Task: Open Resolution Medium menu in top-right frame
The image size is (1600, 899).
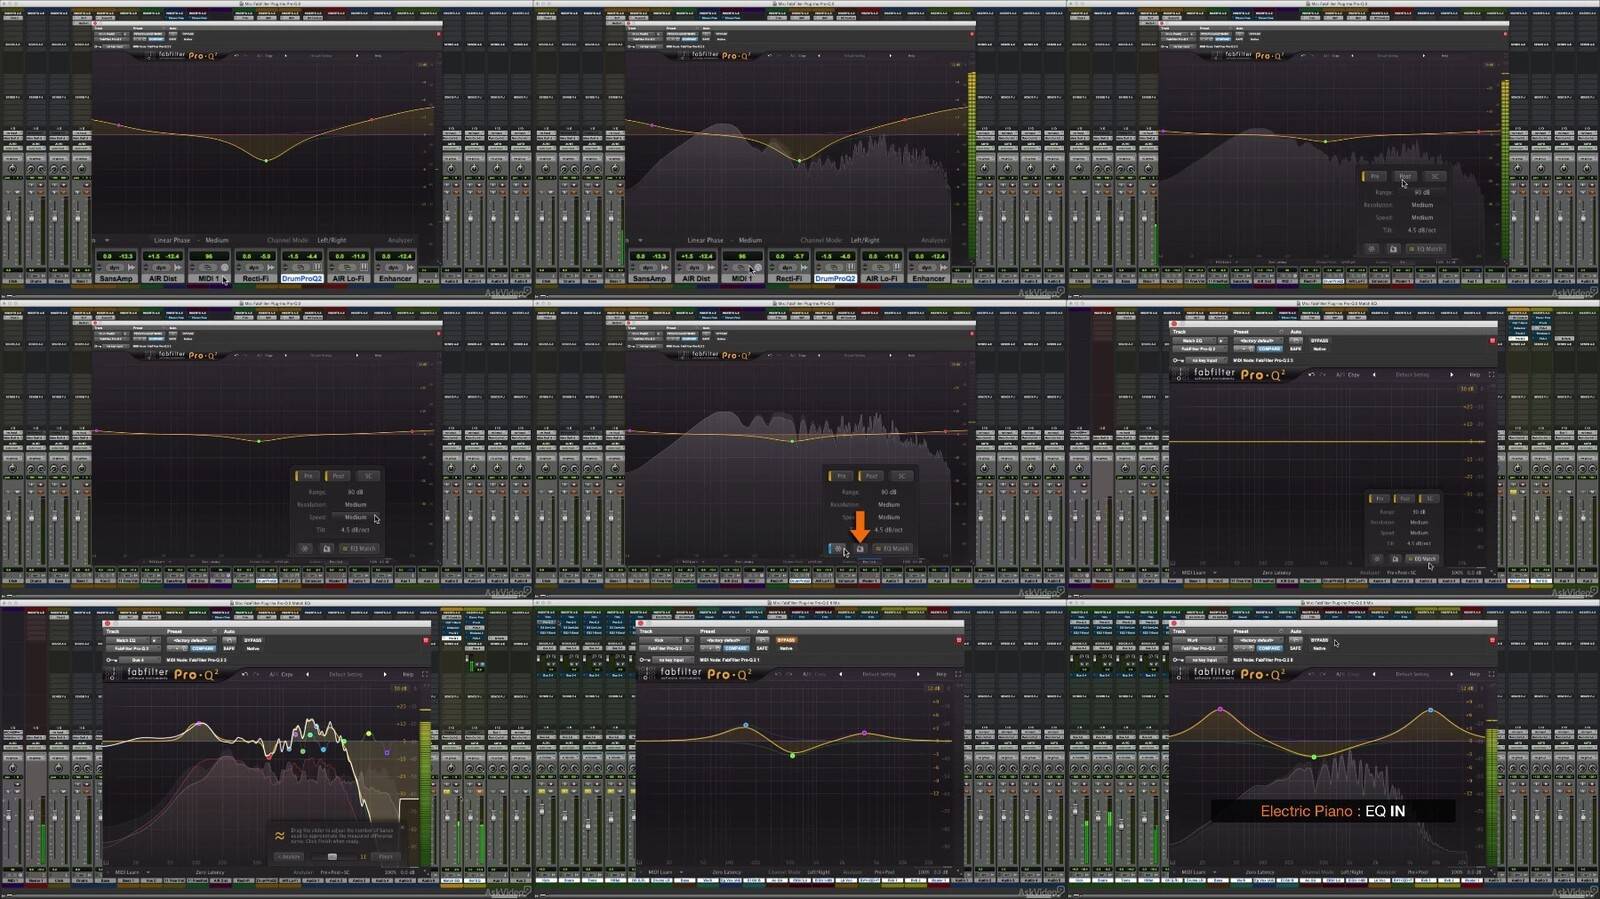Action: [x=1422, y=204]
